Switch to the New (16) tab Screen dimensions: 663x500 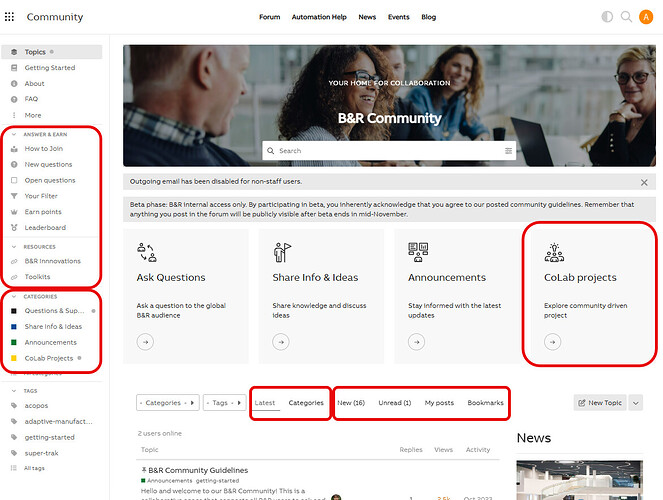(351, 403)
